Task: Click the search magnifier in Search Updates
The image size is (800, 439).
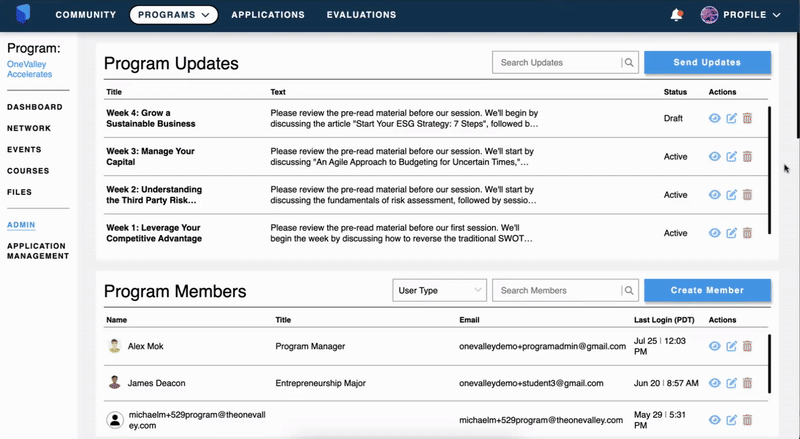Action: (629, 63)
